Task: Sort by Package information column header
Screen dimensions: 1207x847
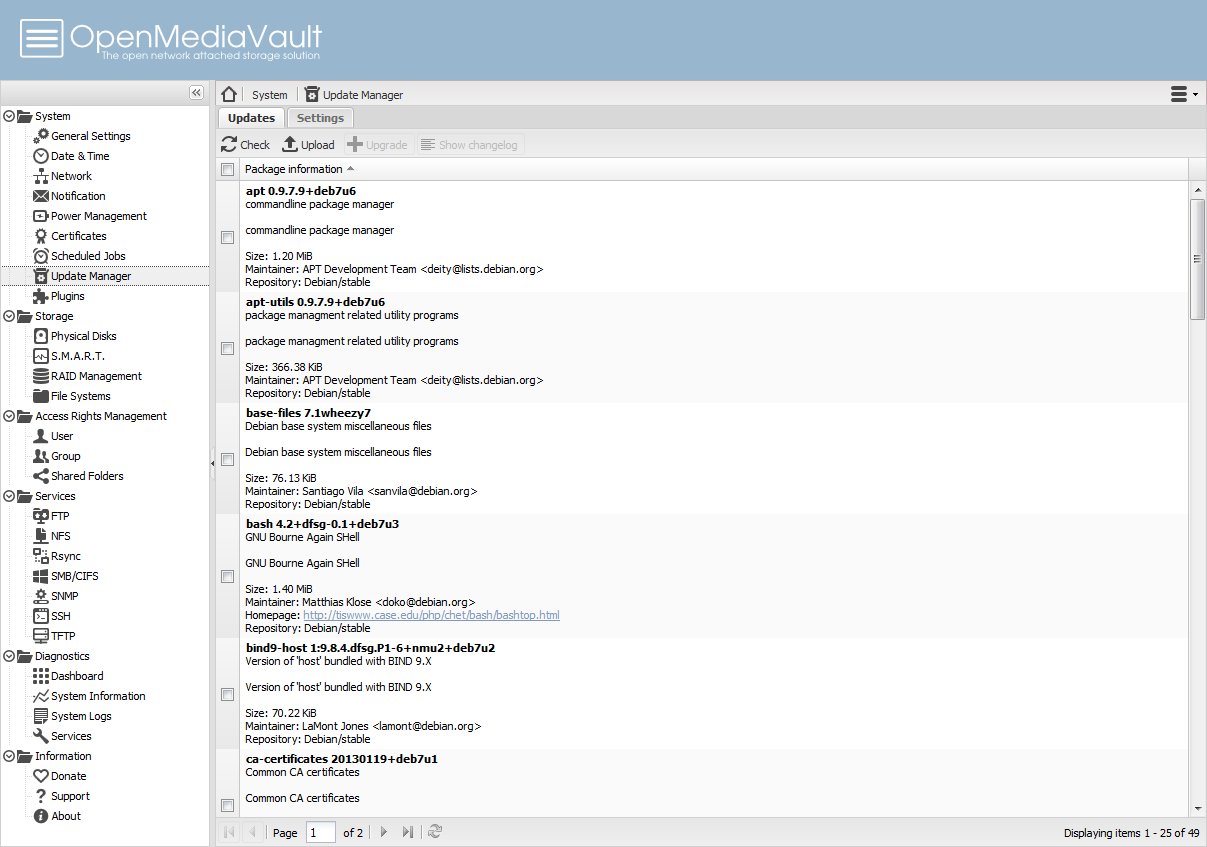Action: coord(714,169)
